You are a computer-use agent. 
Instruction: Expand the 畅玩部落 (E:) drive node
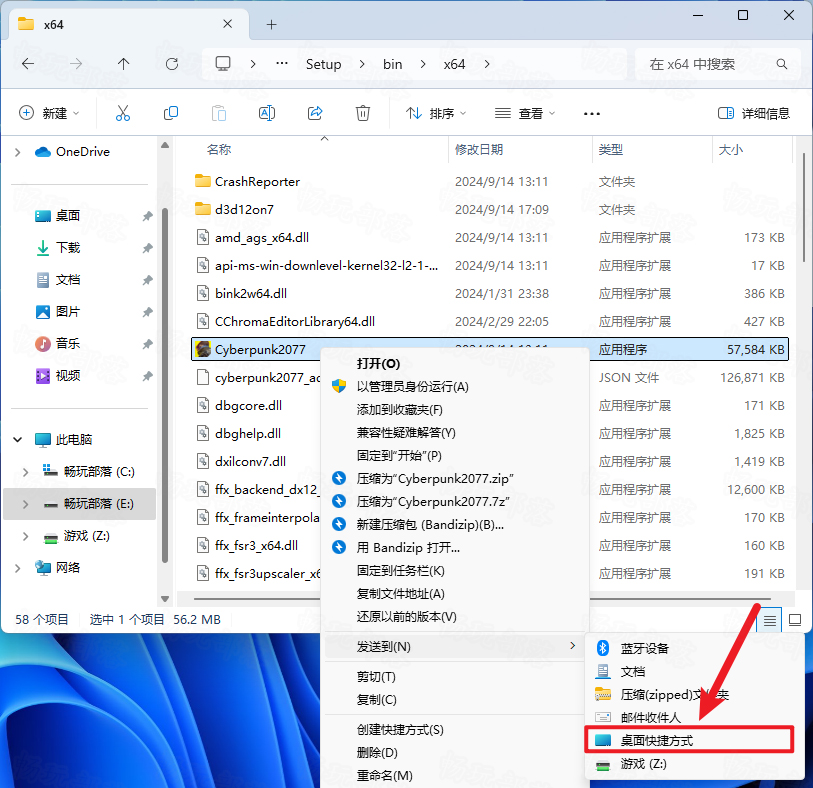coord(25,504)
